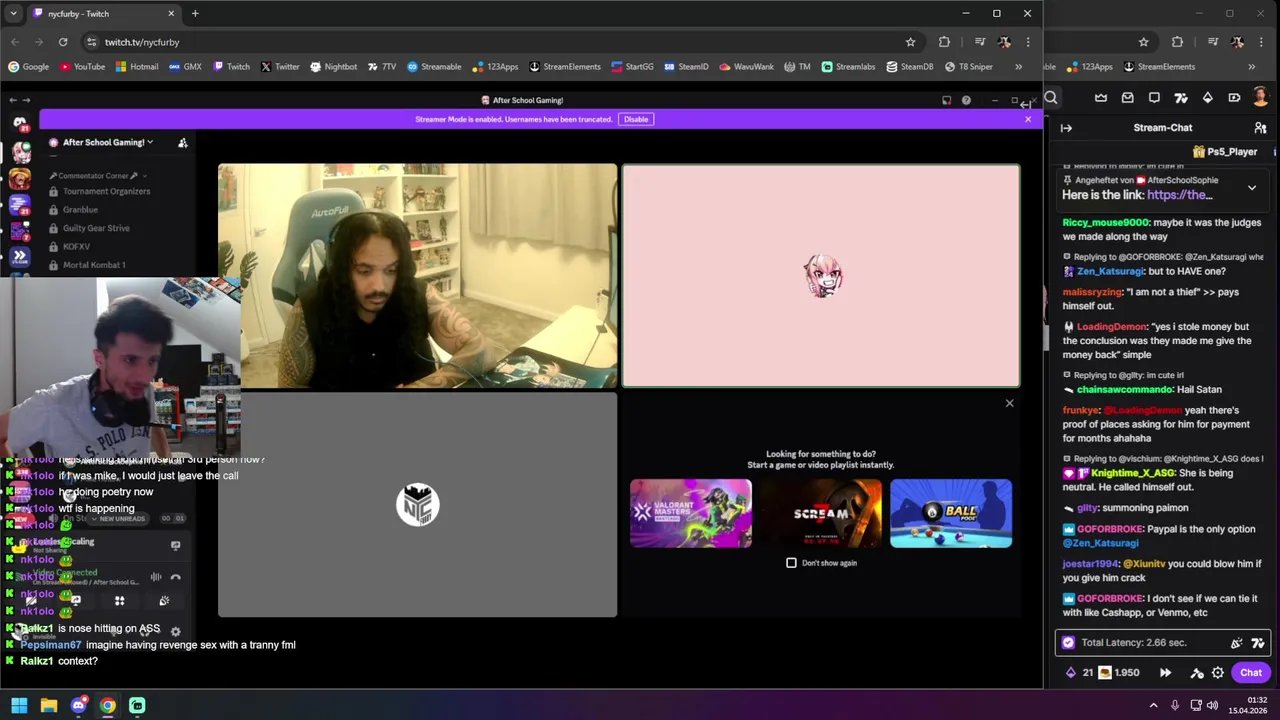The image size is (1280, 720).
Task: Select the Mortal Kombat 1 channel
Action: click(94, 265)
